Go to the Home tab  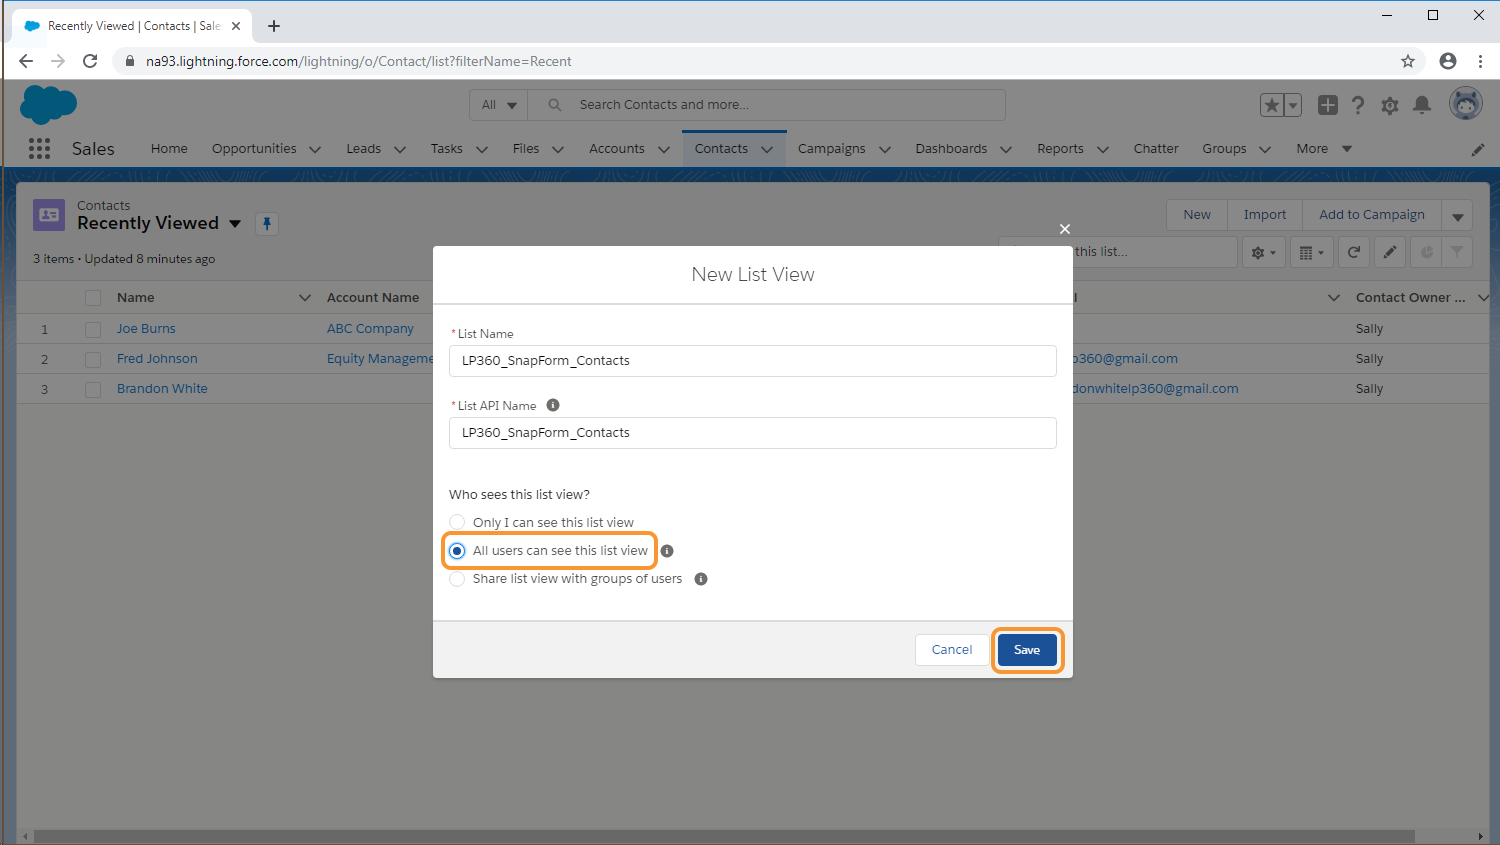[169, 149]
